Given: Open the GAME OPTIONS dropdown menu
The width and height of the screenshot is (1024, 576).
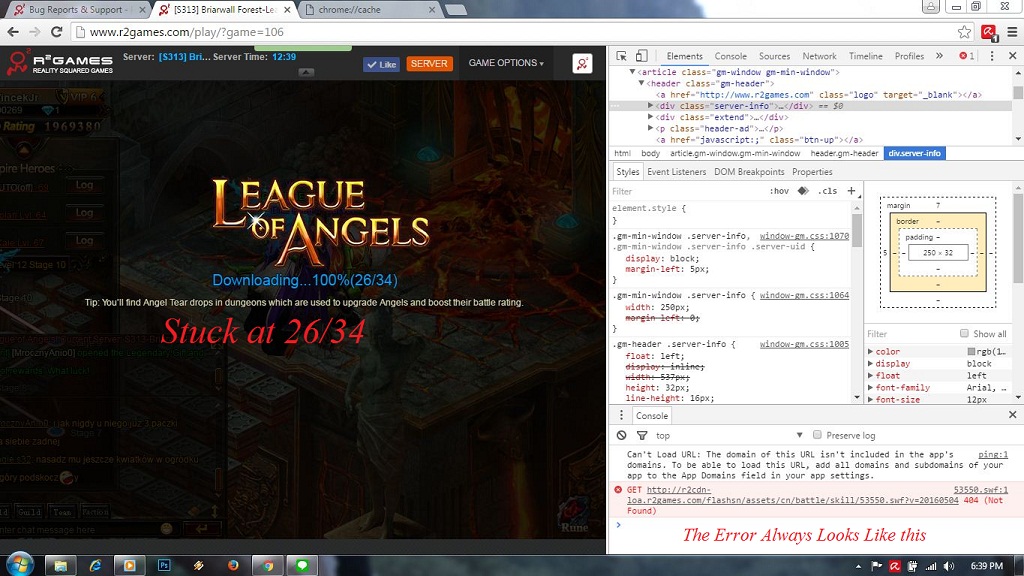Looking at the screenshot, I should pos(506,63).
